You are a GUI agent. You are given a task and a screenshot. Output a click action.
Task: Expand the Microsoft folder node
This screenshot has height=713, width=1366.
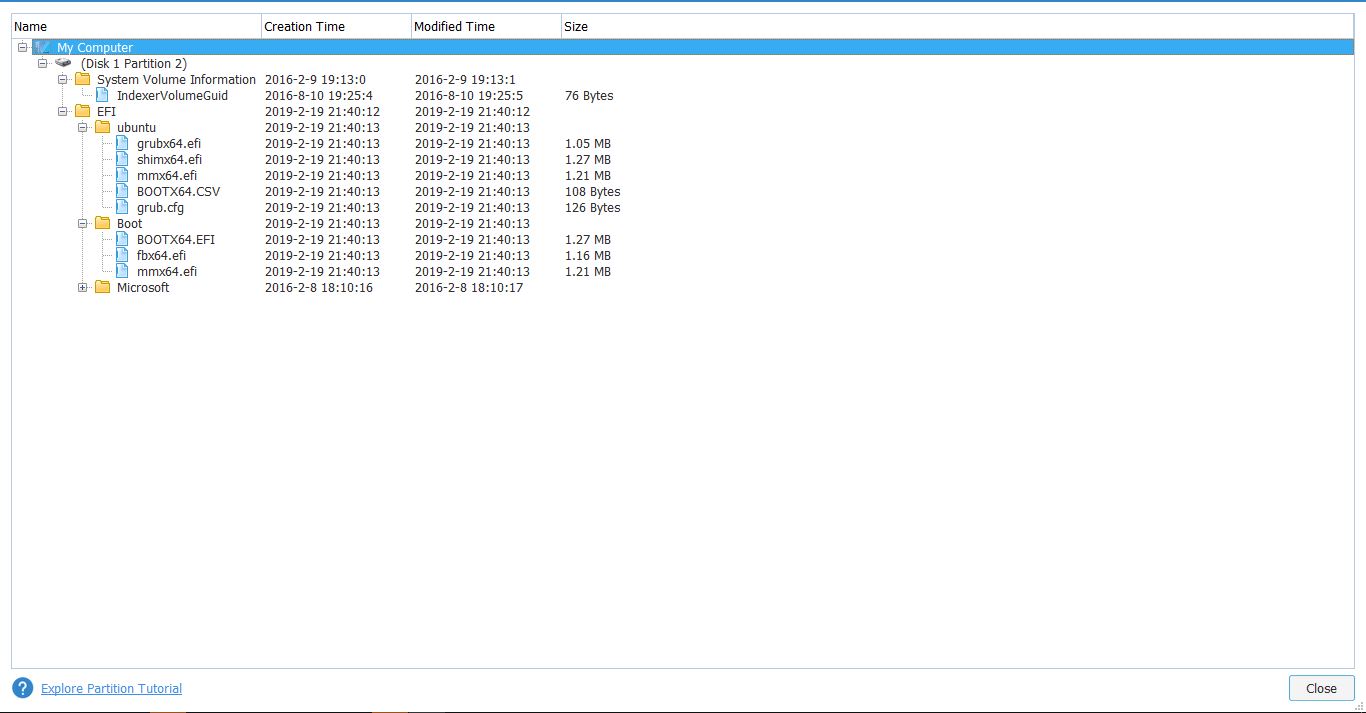pyautogui.click(x=83, y=288)
